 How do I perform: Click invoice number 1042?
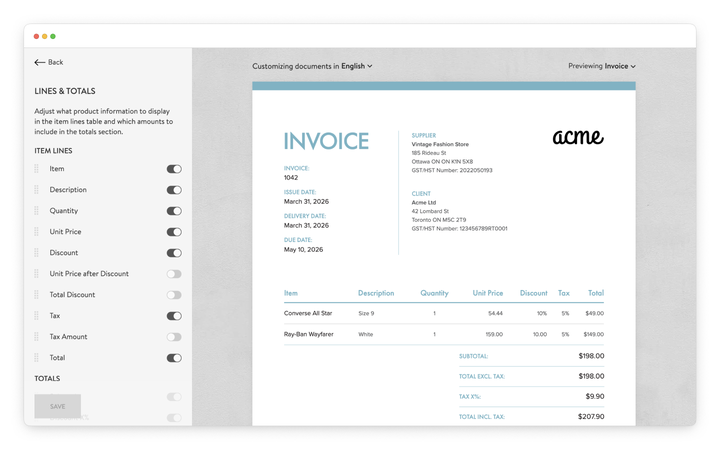pos(291,178)
